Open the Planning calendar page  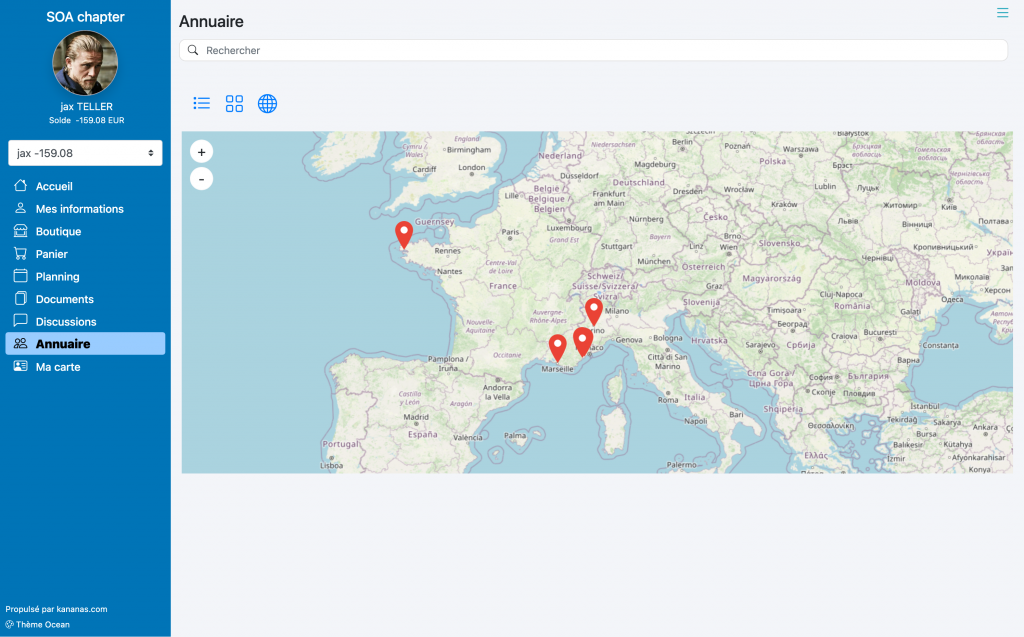(x=57, y=277)
